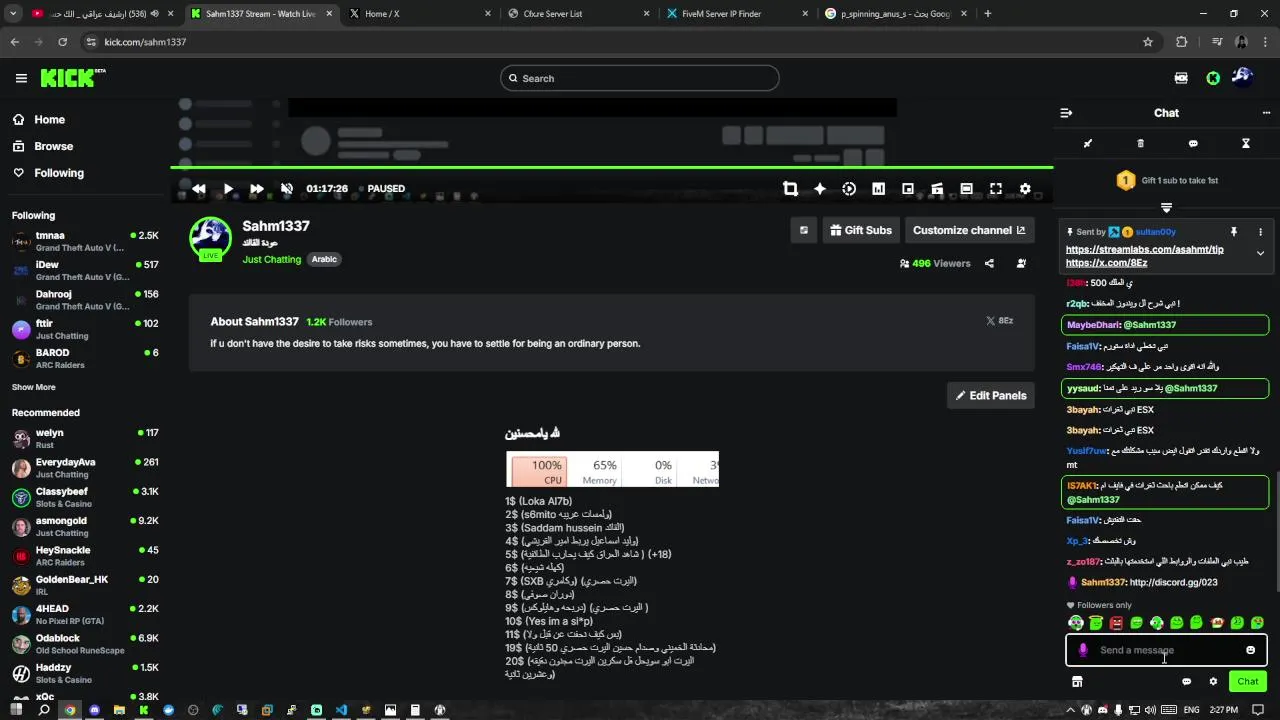Image resolution: width=1280 pixels, height=720 pixels.
Task: Open the clip crop tool in player
Action: tap(790, 188)
